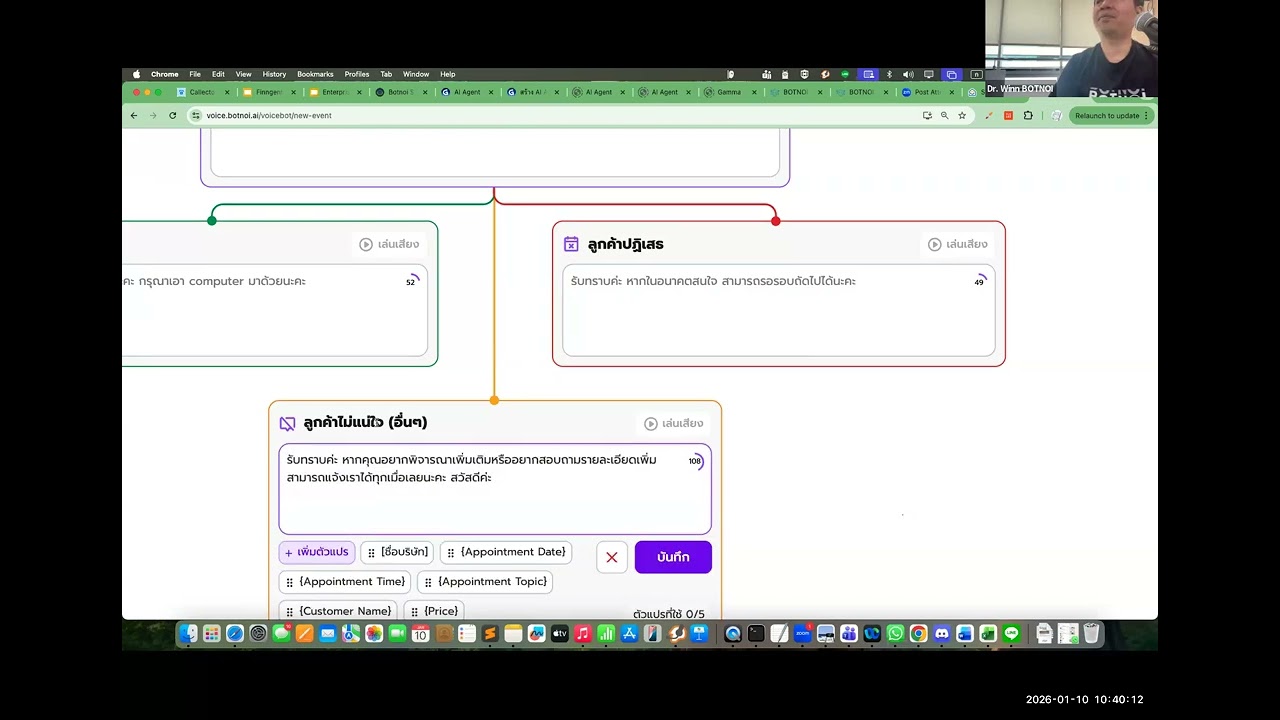This screenshot has width=1280, height=720.
Task: Open Finder from the dock
Action: [188, 633]
